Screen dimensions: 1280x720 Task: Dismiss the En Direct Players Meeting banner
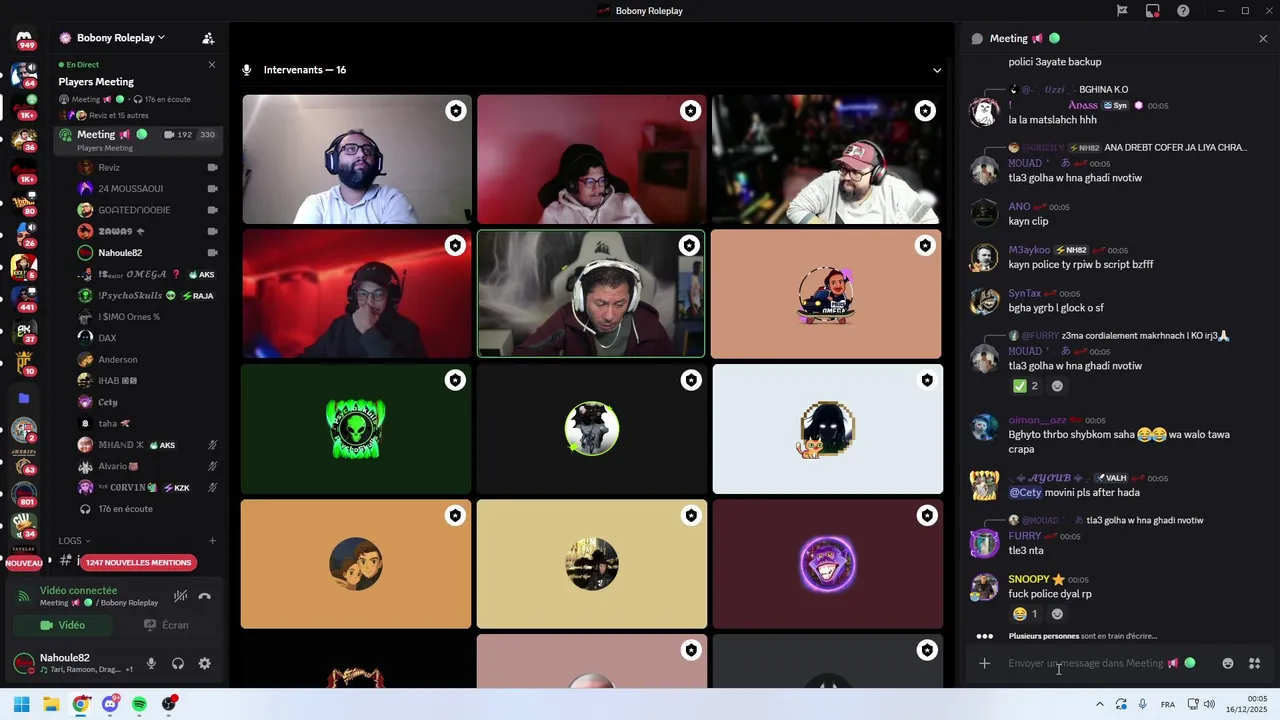212,64
